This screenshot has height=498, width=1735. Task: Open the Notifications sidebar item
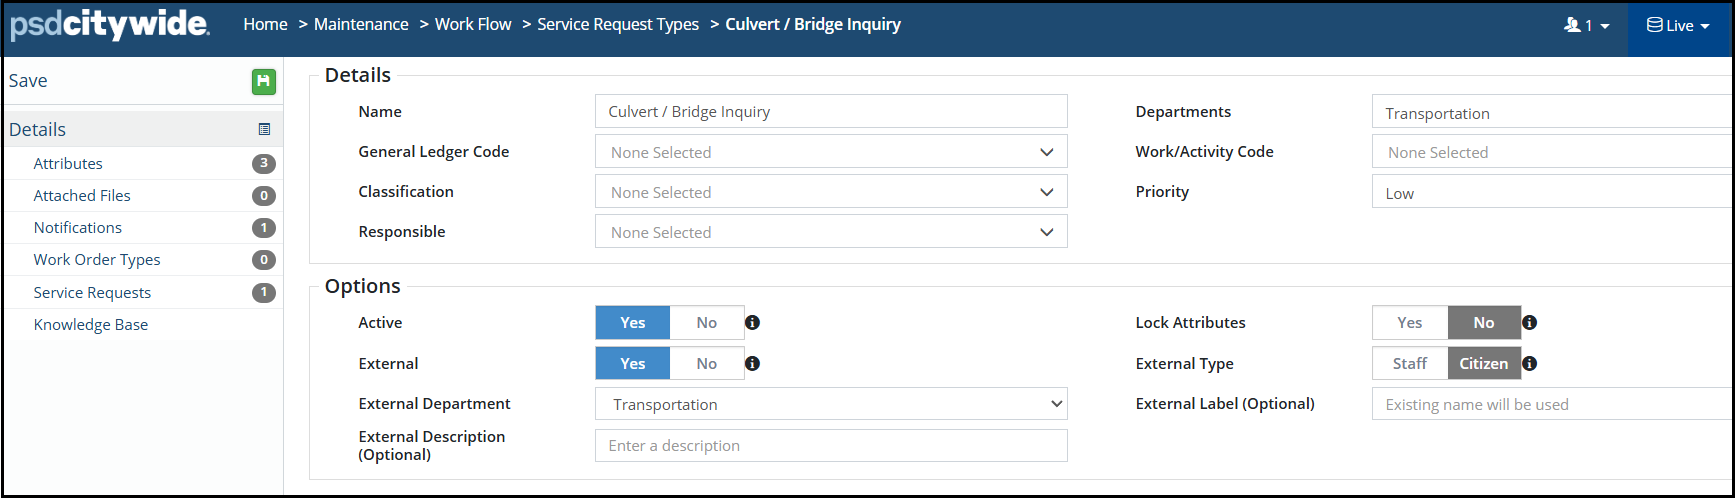click(x=78, y=227)
